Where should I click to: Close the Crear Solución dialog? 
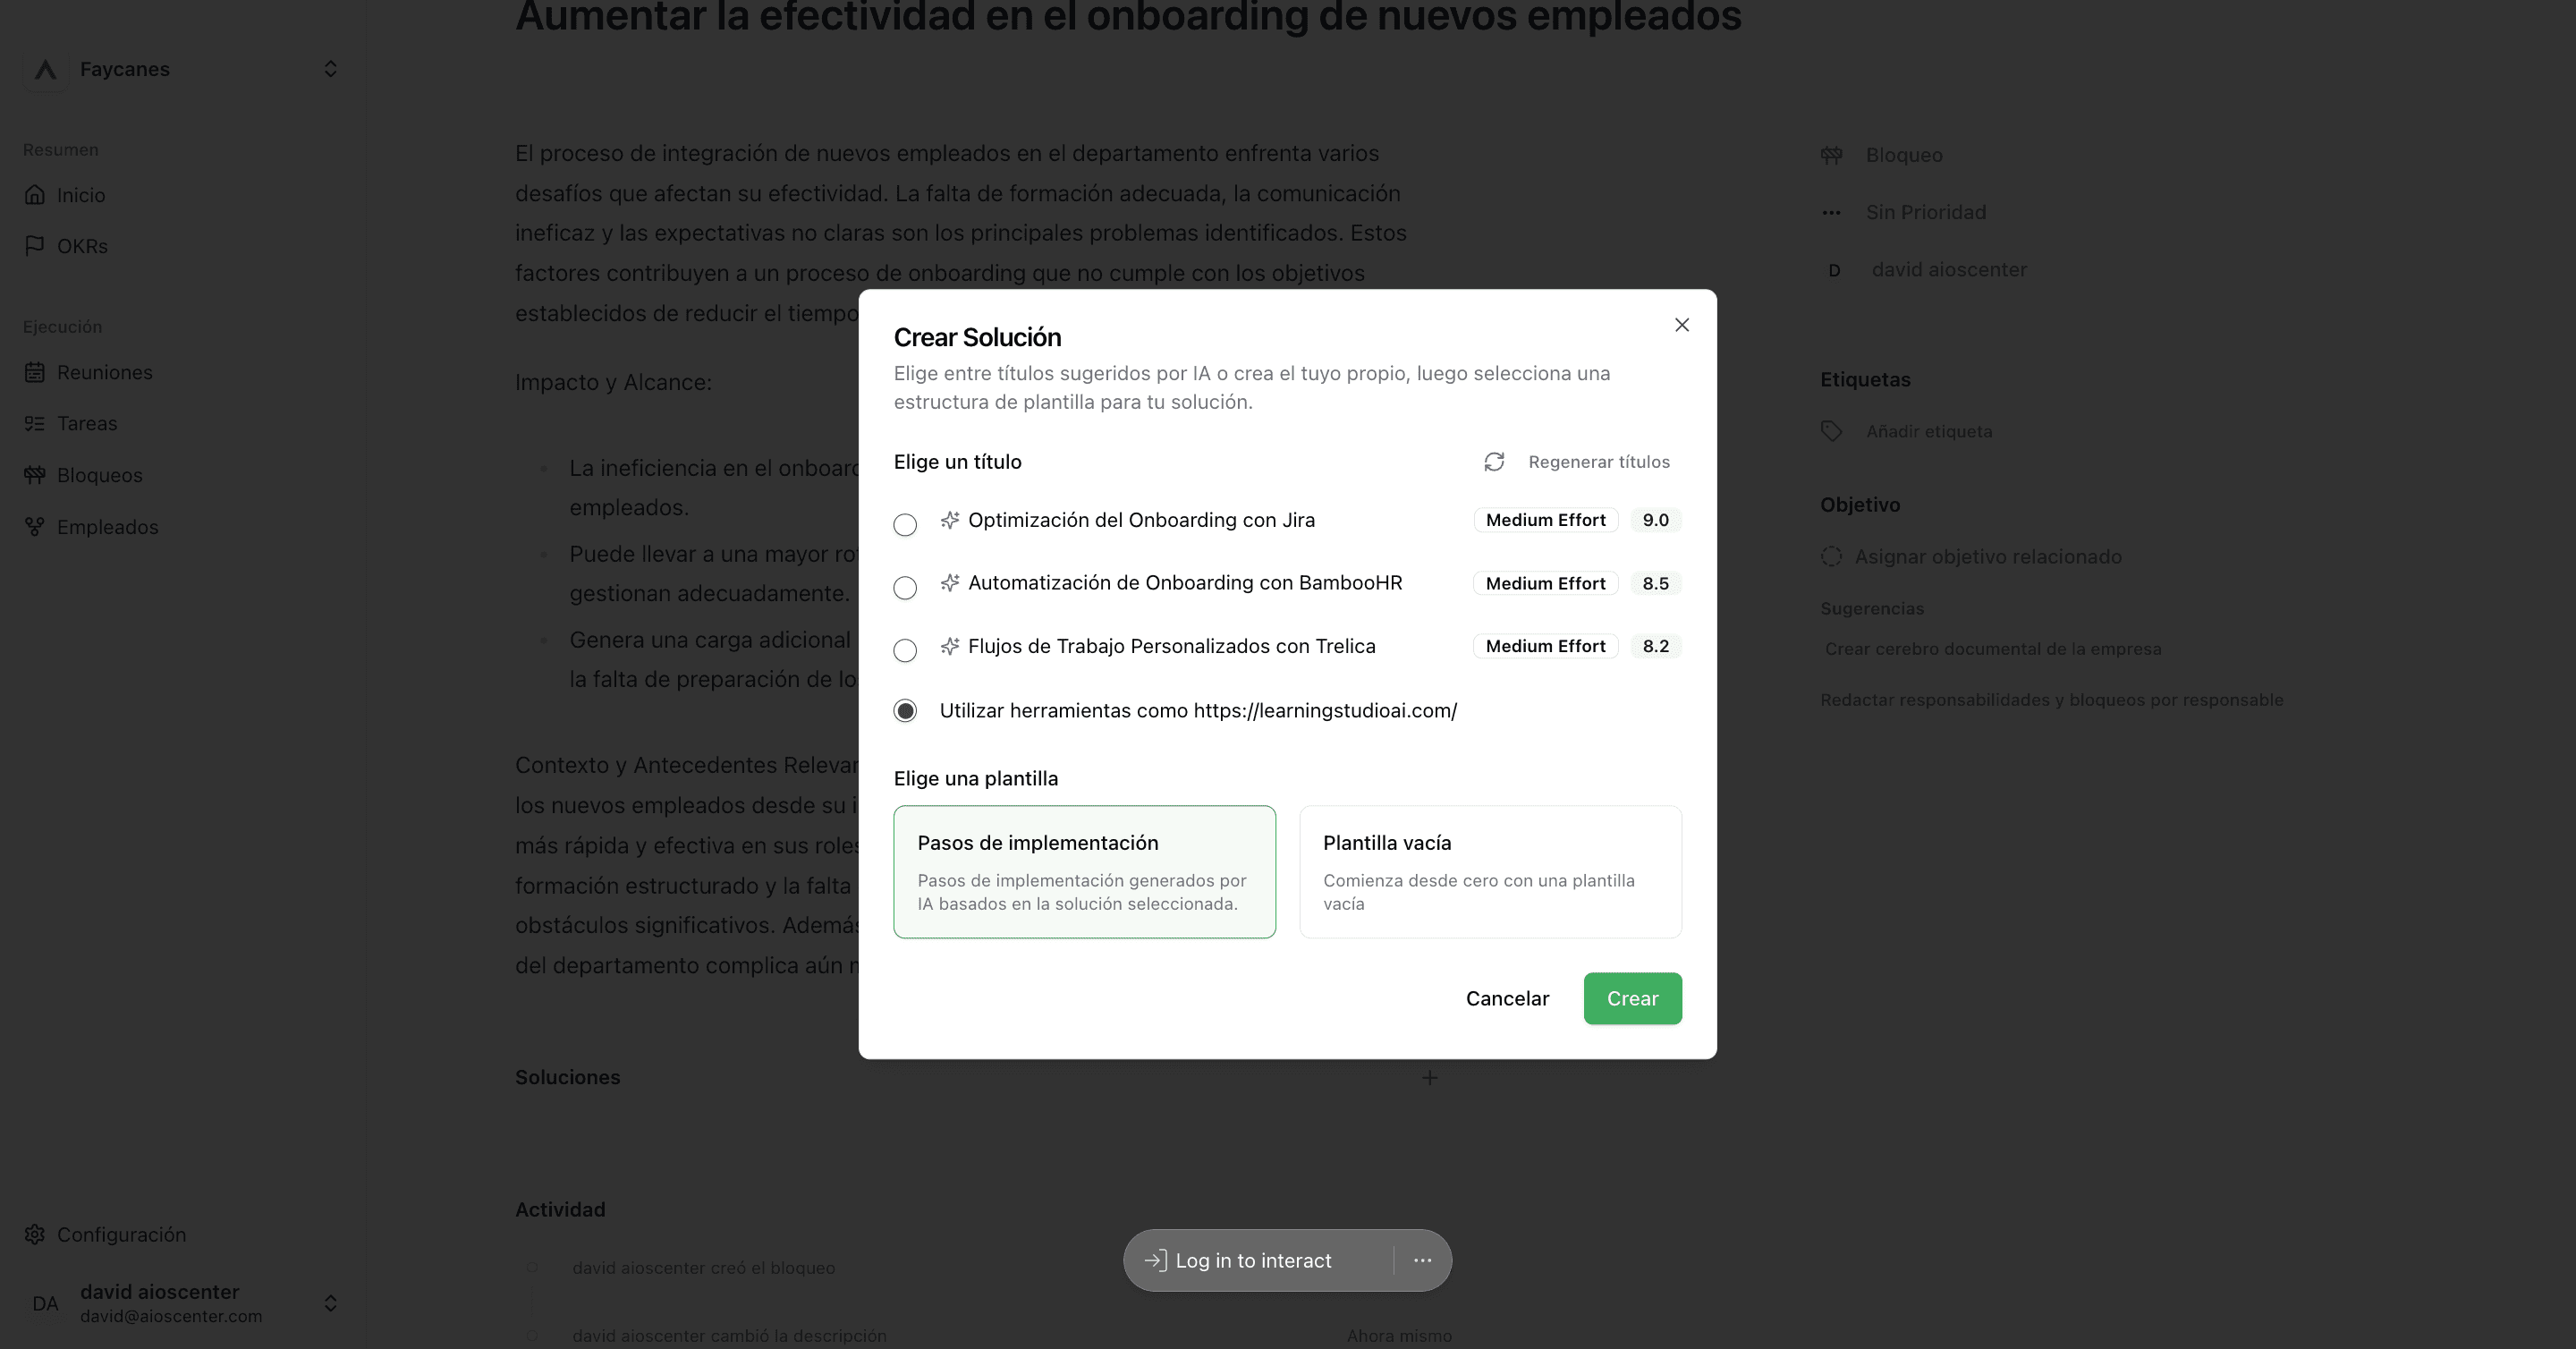[x=1682, y=325]
